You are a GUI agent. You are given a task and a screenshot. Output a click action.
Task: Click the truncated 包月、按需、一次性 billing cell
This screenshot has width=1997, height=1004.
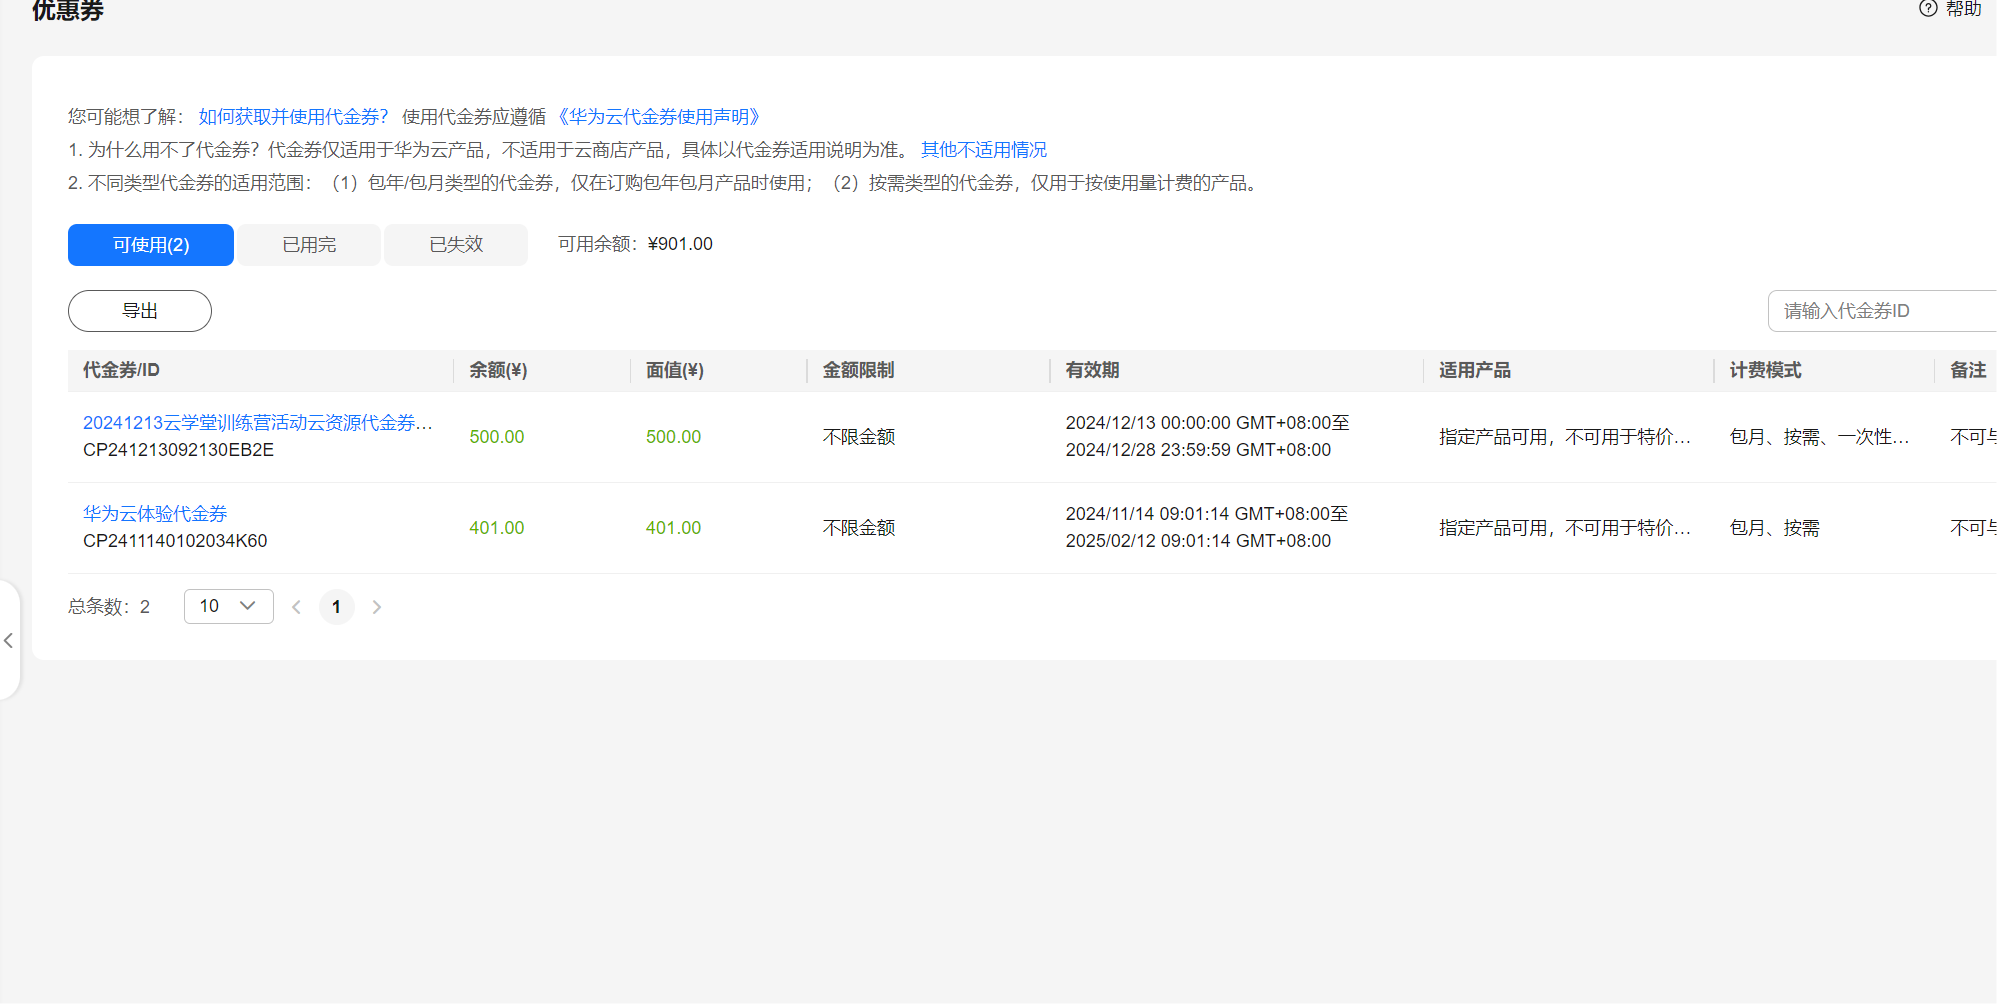[1820, 437]
